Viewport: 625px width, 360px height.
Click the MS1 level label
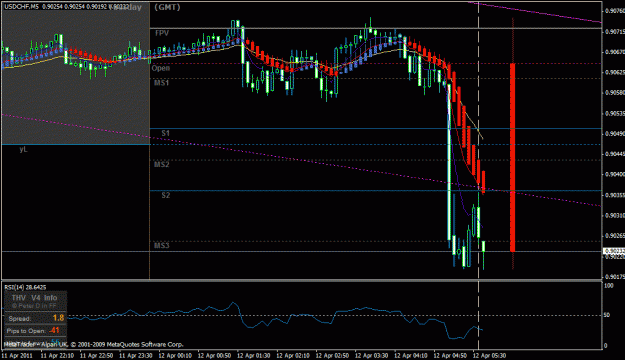coord(161,83)
